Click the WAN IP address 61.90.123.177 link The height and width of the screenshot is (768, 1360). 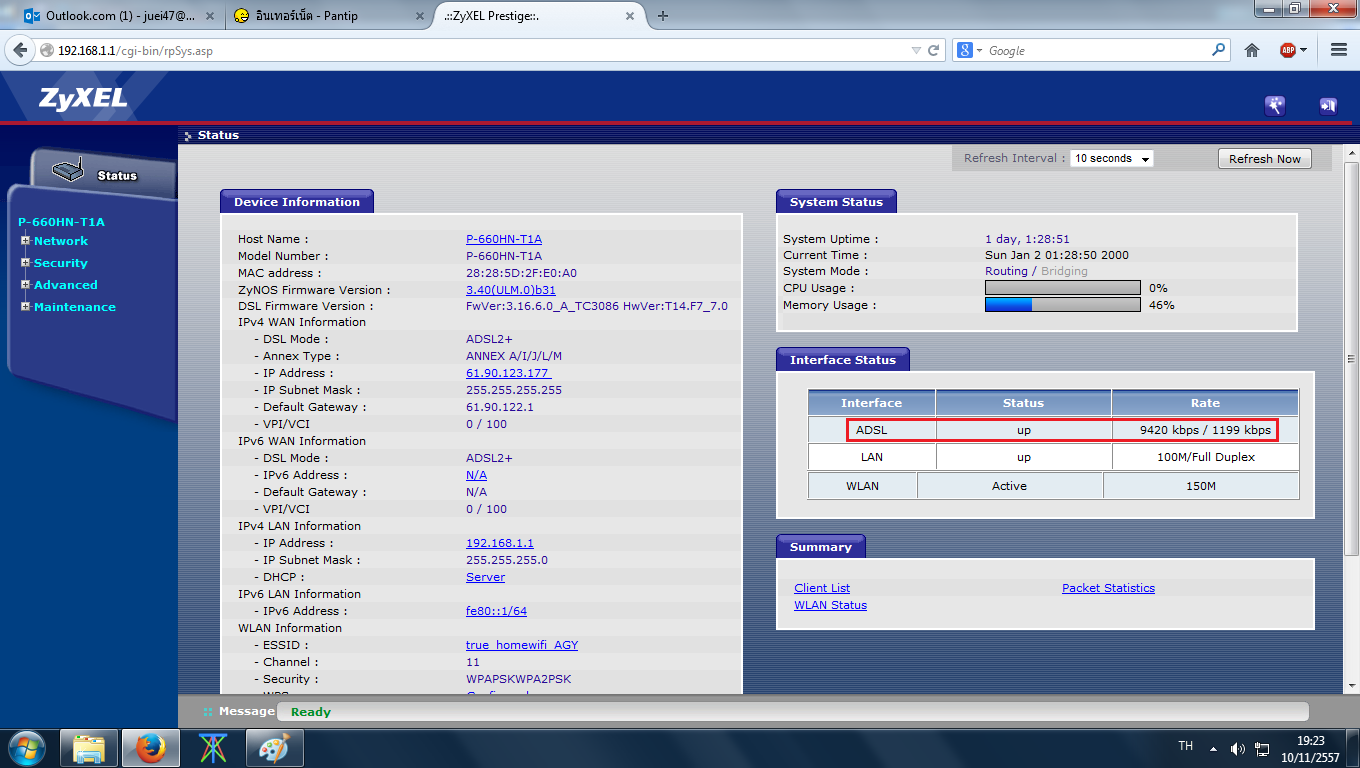click(509, 373)
